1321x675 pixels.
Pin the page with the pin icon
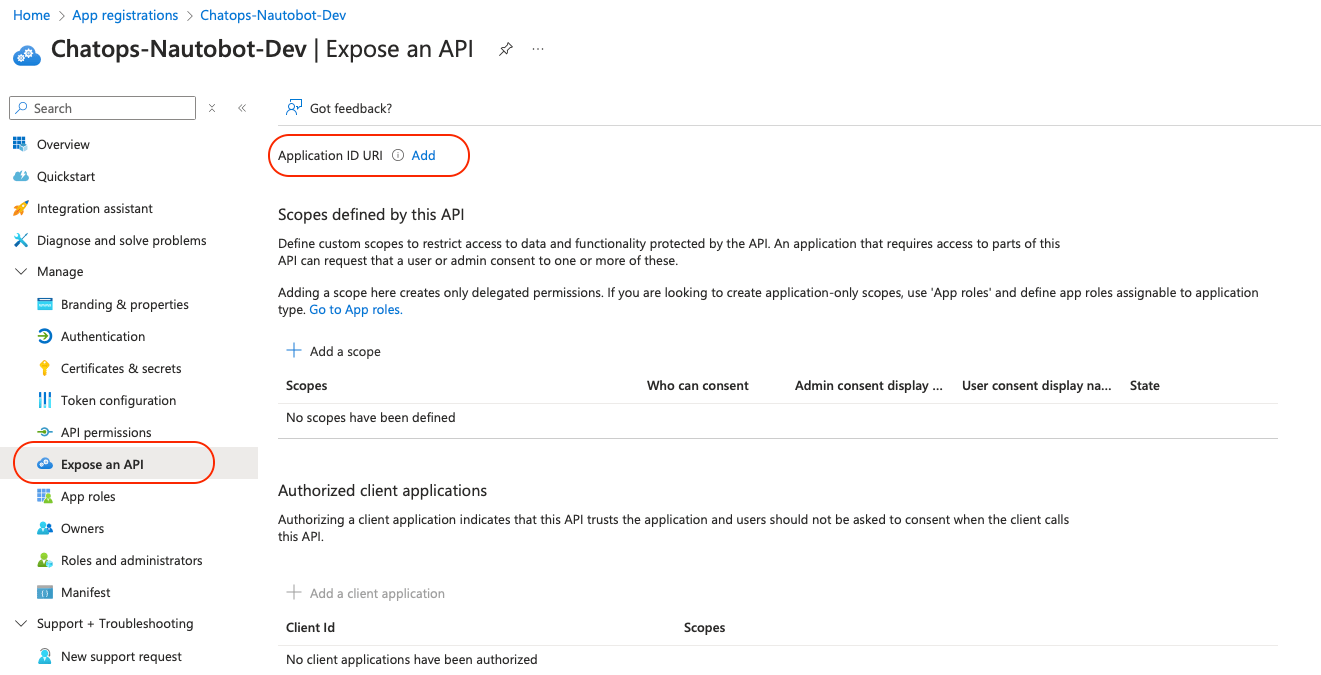pyautogui.click(x=506, y=49)
